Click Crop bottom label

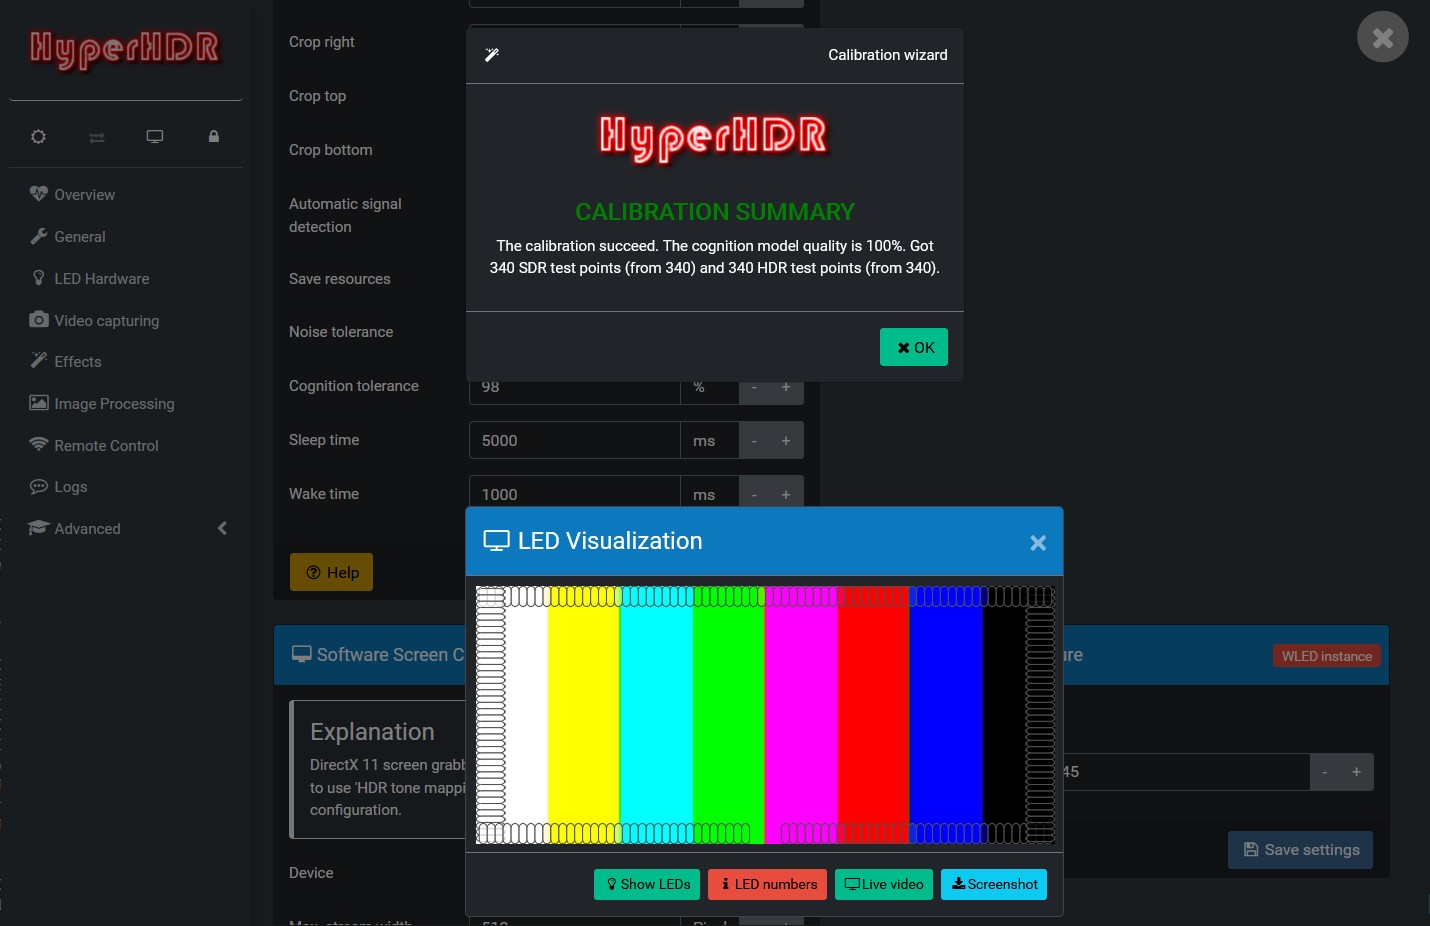click(331, 150)
